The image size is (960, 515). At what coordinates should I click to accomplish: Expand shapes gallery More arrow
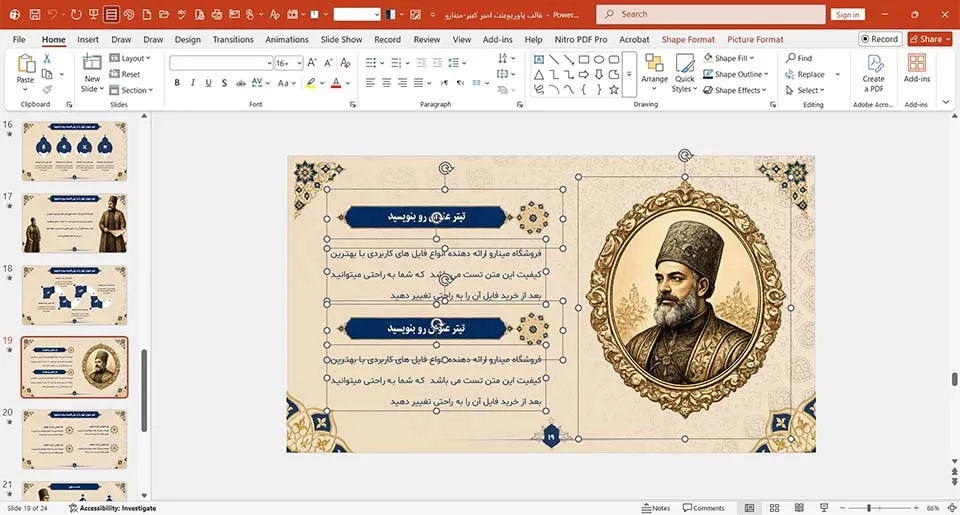click(x=629, y=74)
